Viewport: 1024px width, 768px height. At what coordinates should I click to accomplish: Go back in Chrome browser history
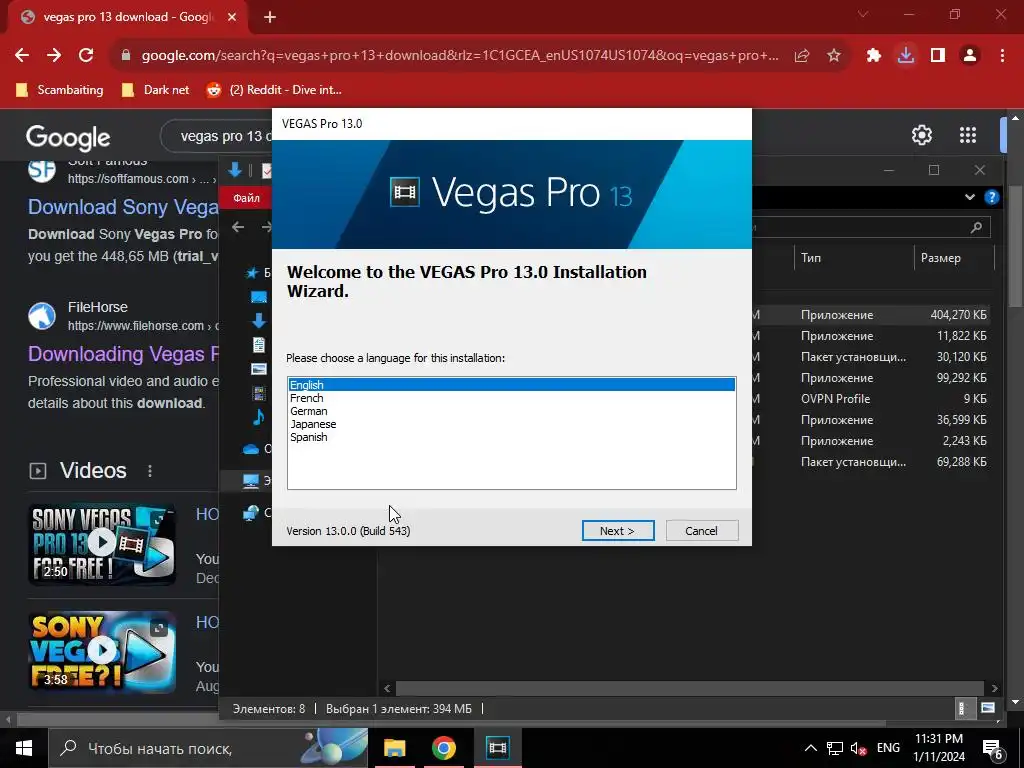(x=22, y=56)
